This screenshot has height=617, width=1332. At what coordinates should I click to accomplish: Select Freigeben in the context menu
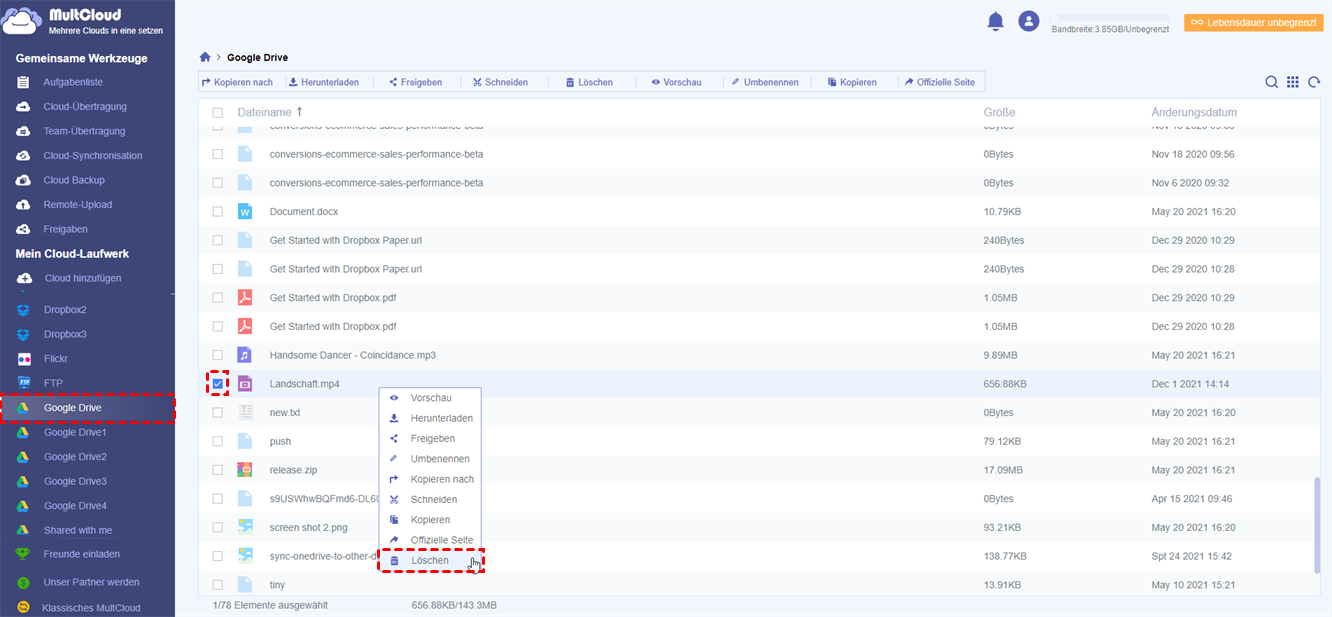431,439
